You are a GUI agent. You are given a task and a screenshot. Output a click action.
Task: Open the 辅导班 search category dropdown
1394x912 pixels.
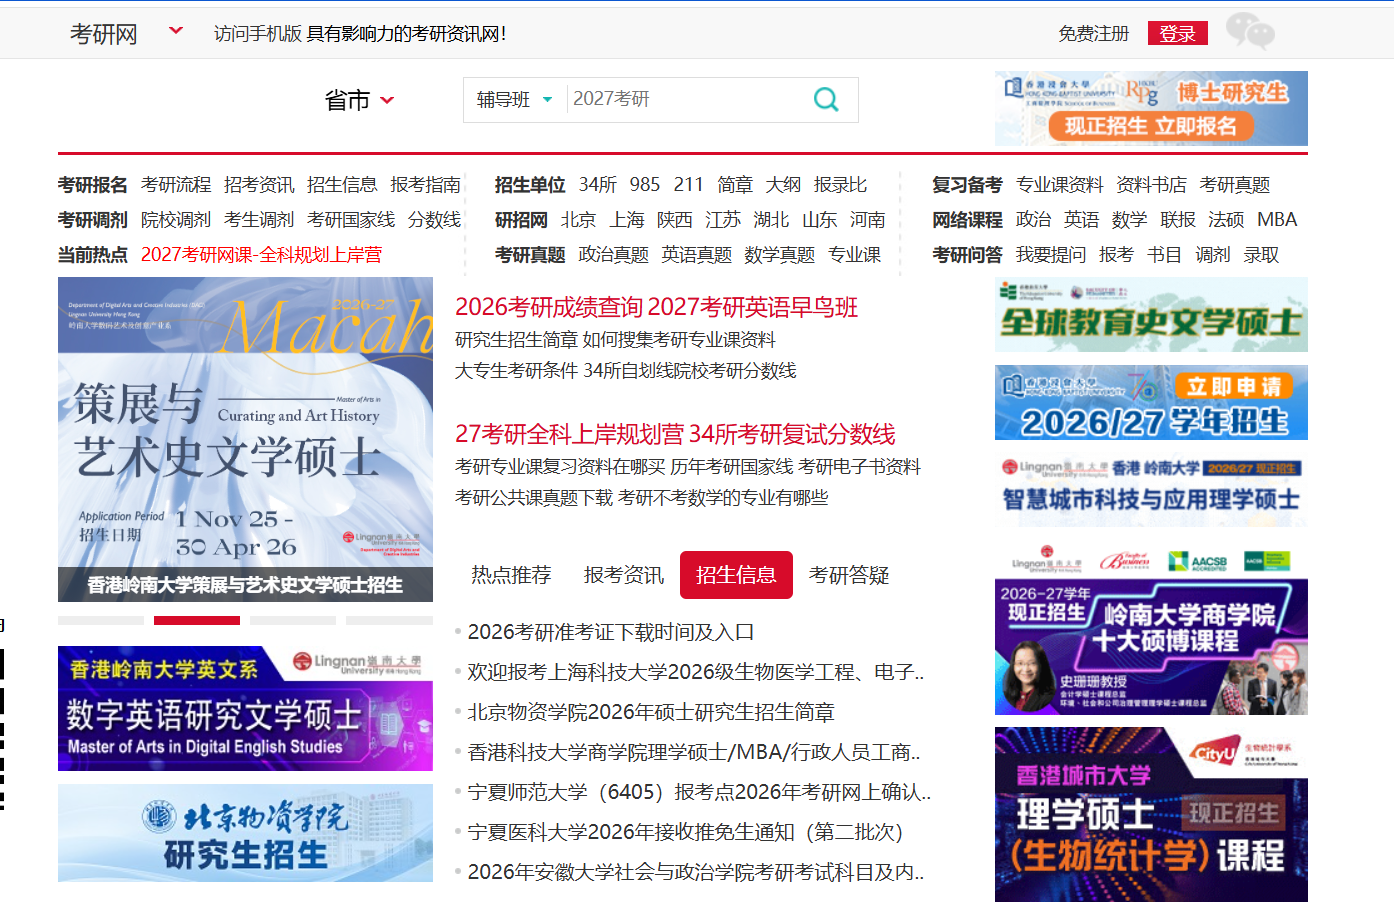tap(513, 100)
